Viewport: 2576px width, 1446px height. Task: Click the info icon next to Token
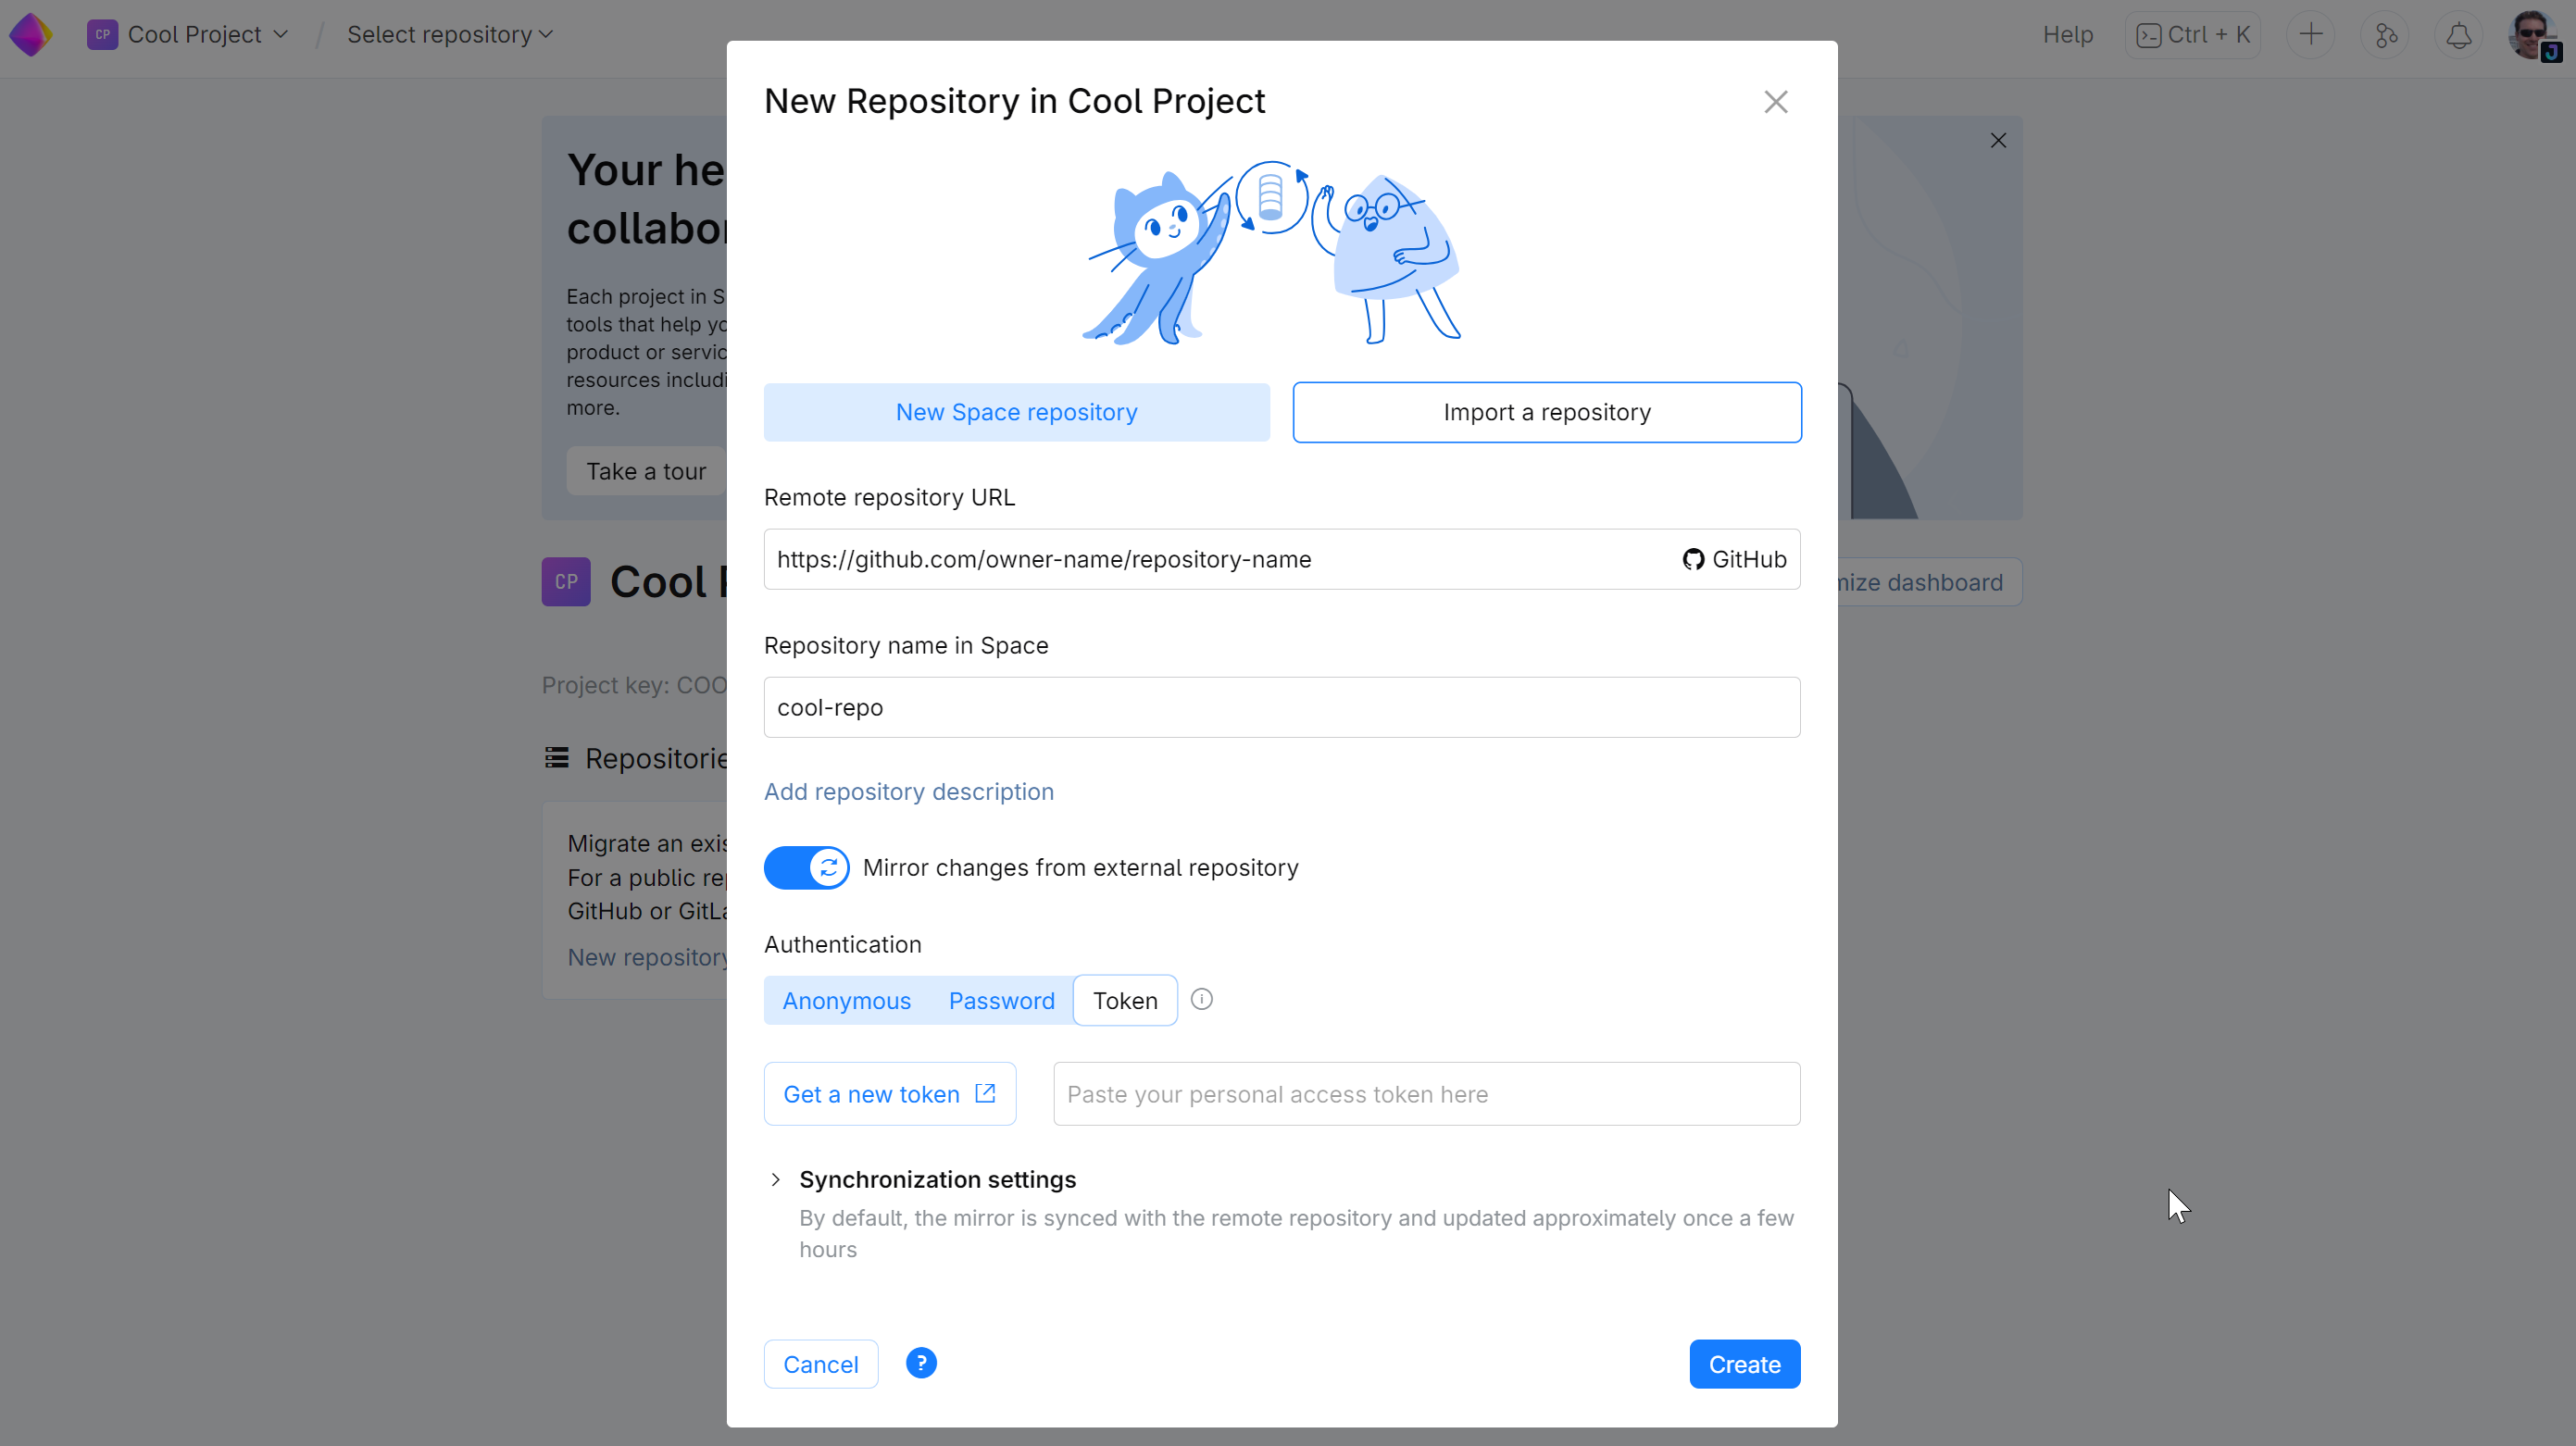pyautogui.click(x=1201, y=999)
